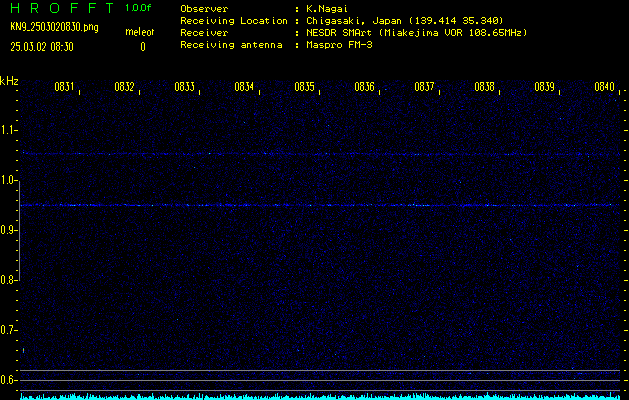Image resolution: width=629 pixels, height=400 pixels.
Task: Click the 0832 time marker
Action: pyautogui.click(x=124, y=87)
